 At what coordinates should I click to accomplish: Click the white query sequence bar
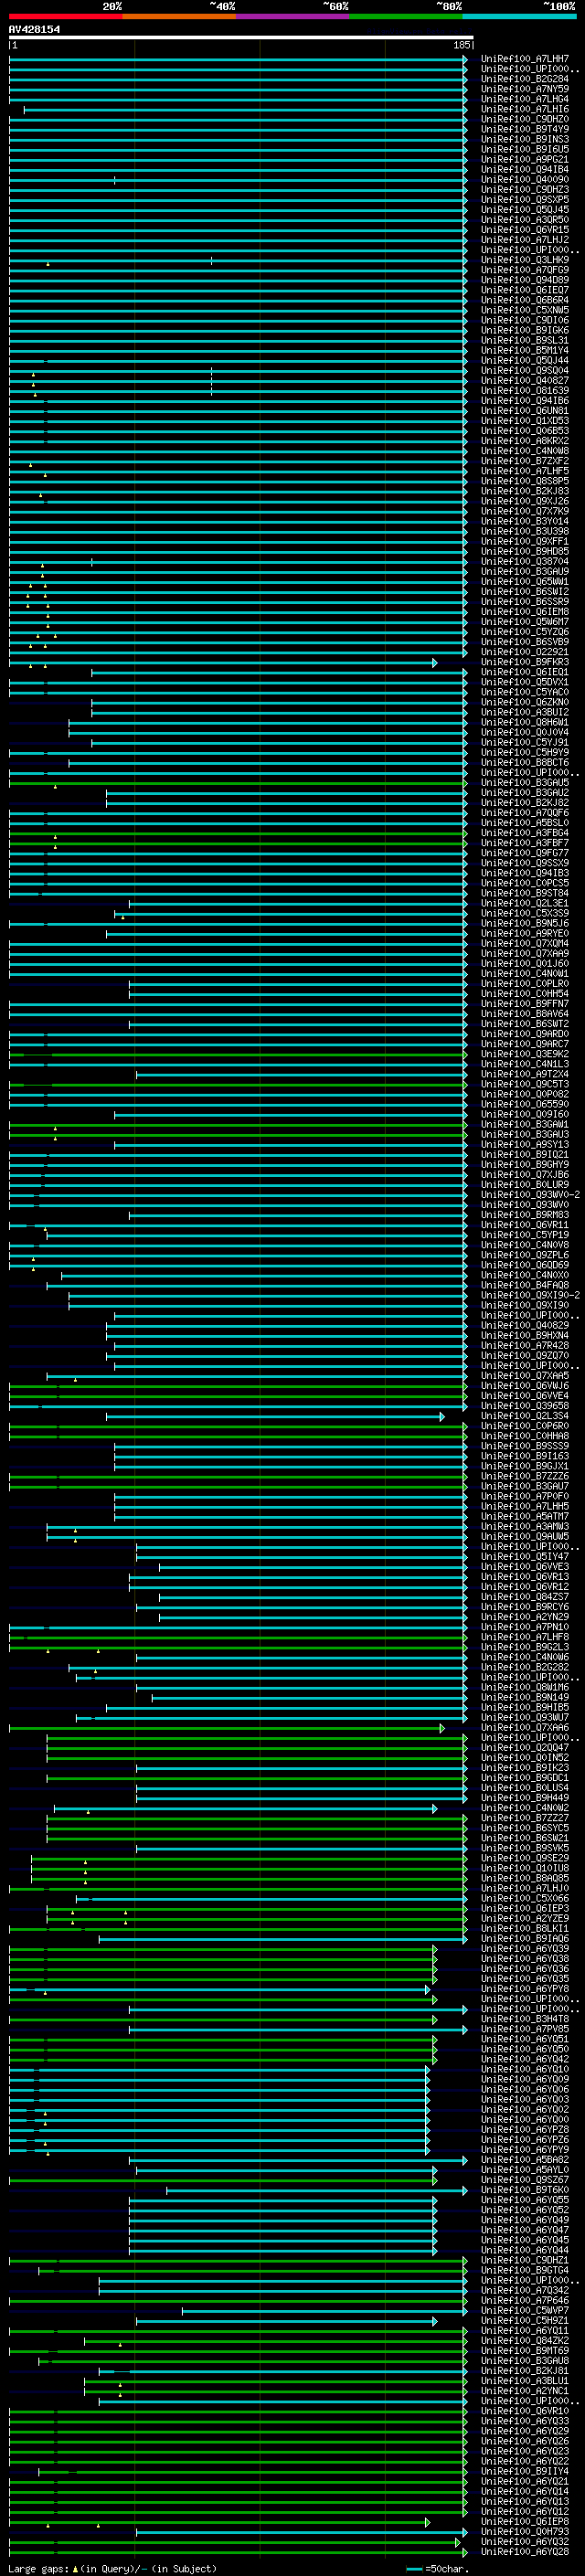click(241, 37)
